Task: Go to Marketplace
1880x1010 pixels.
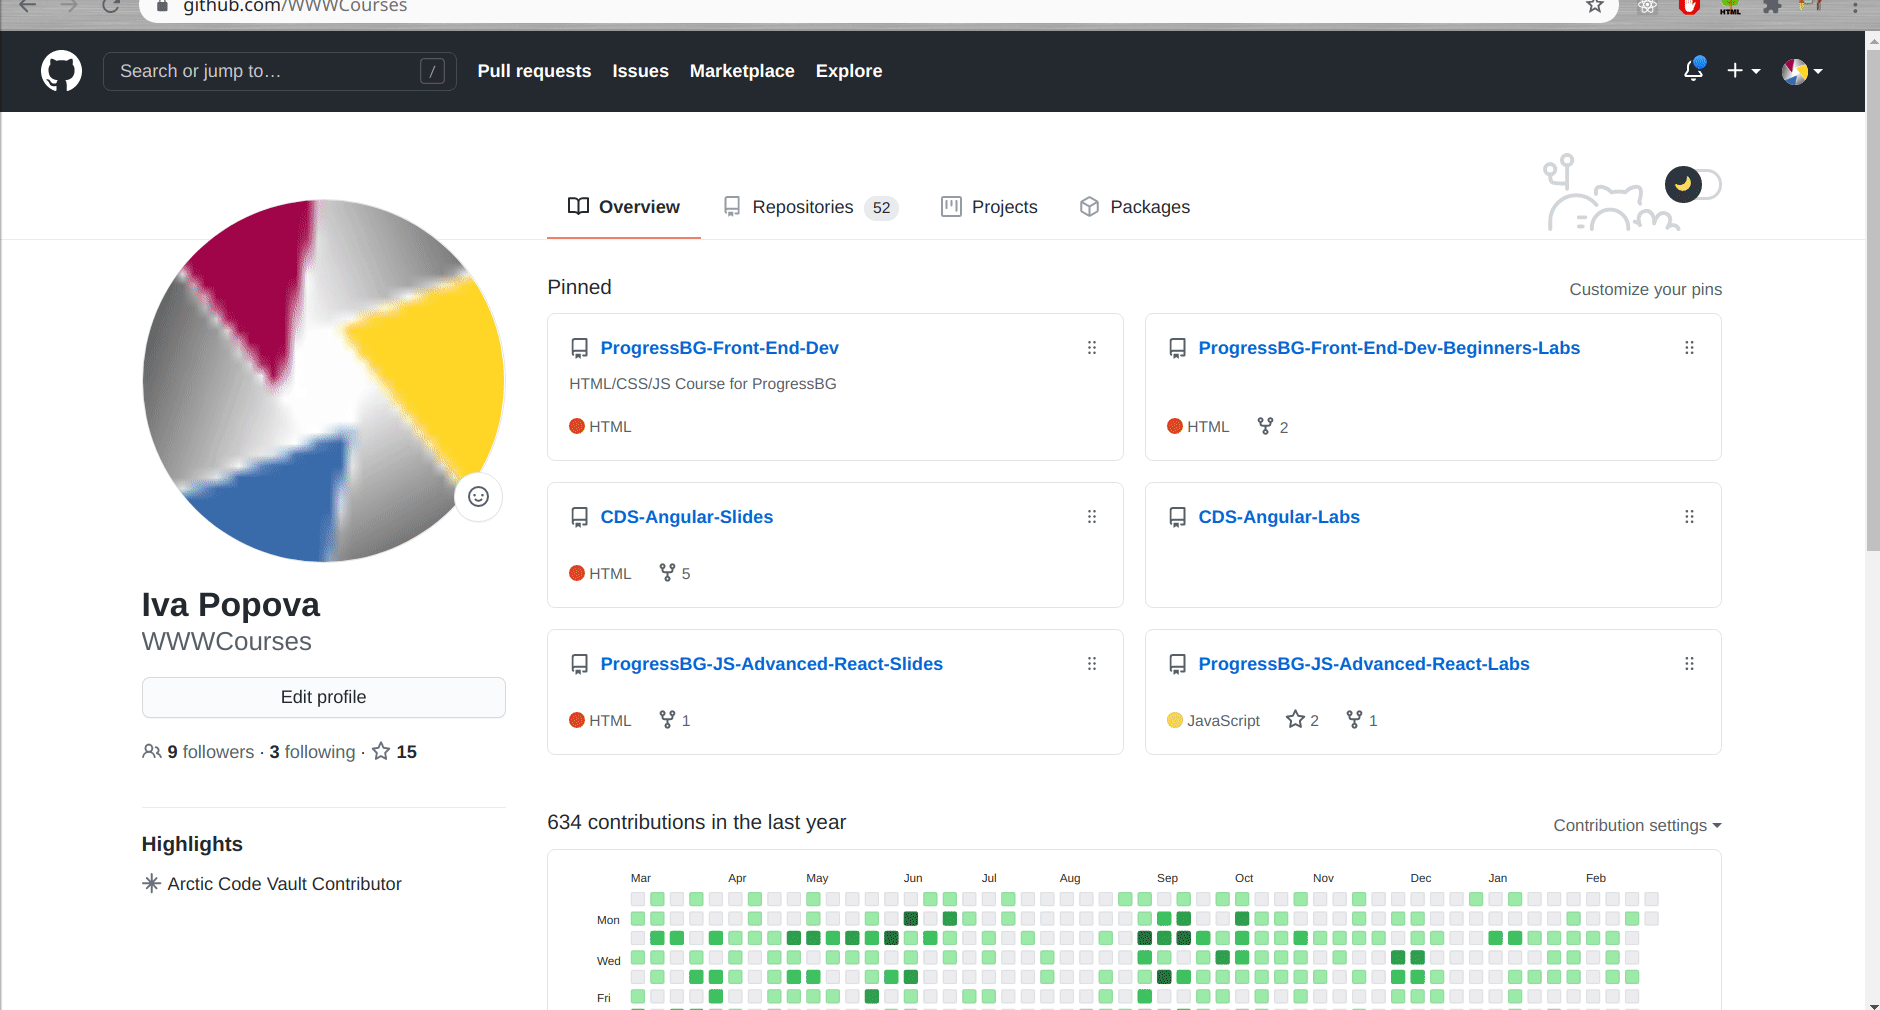Action: point(742,71)
